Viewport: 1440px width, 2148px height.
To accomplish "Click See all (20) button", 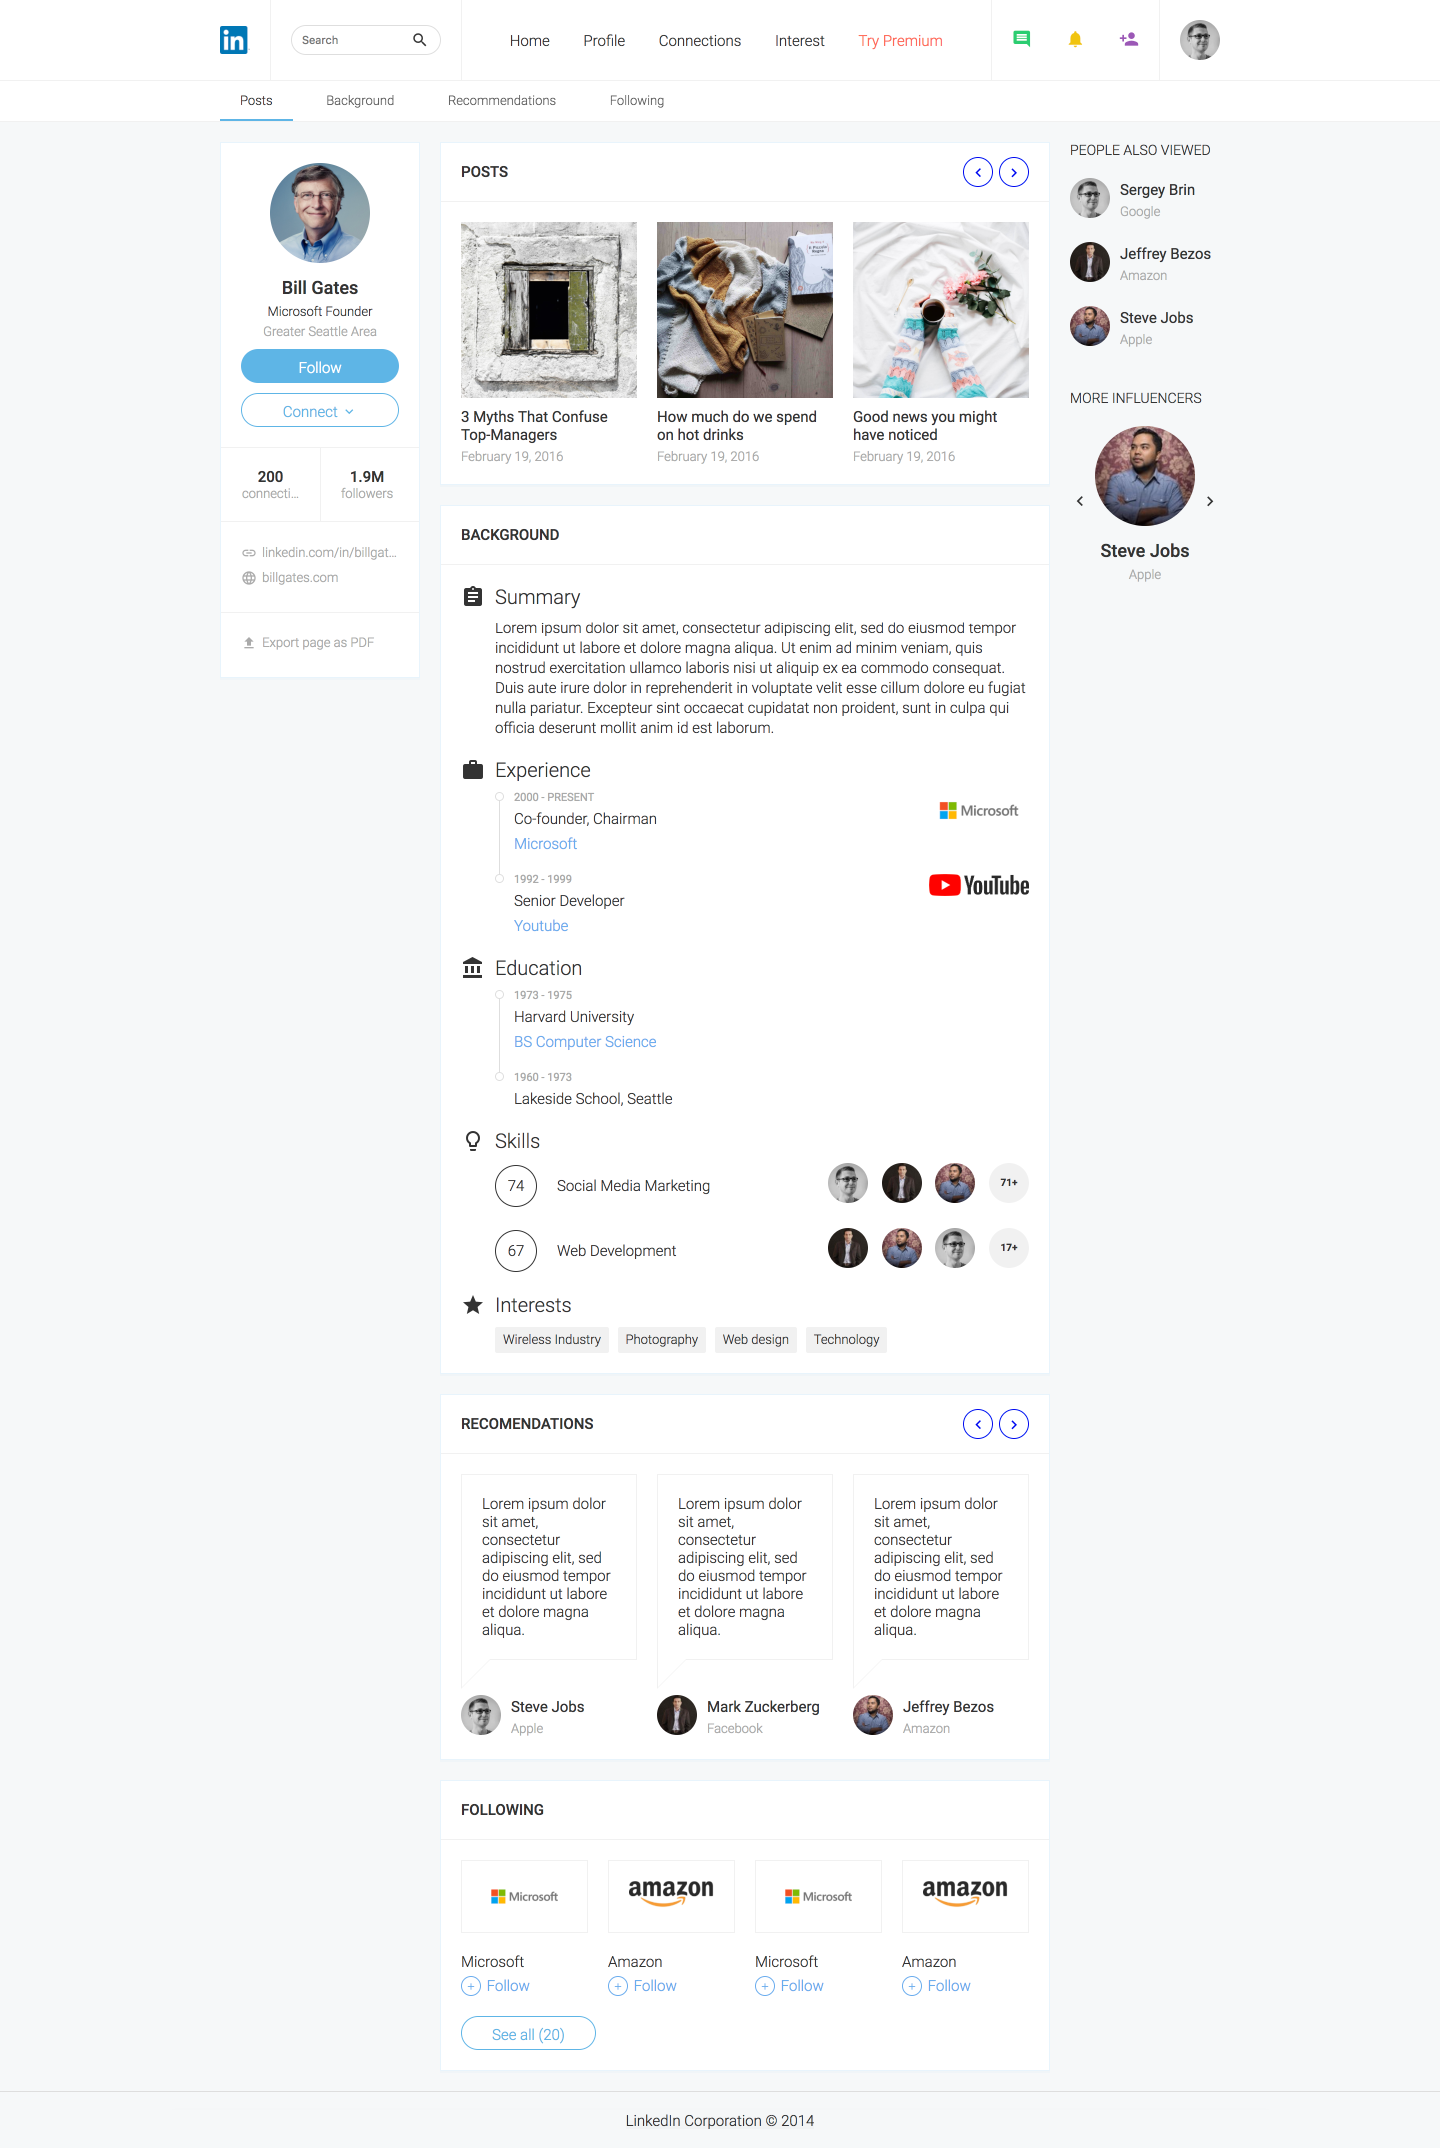I will (x=528, y=2034).
